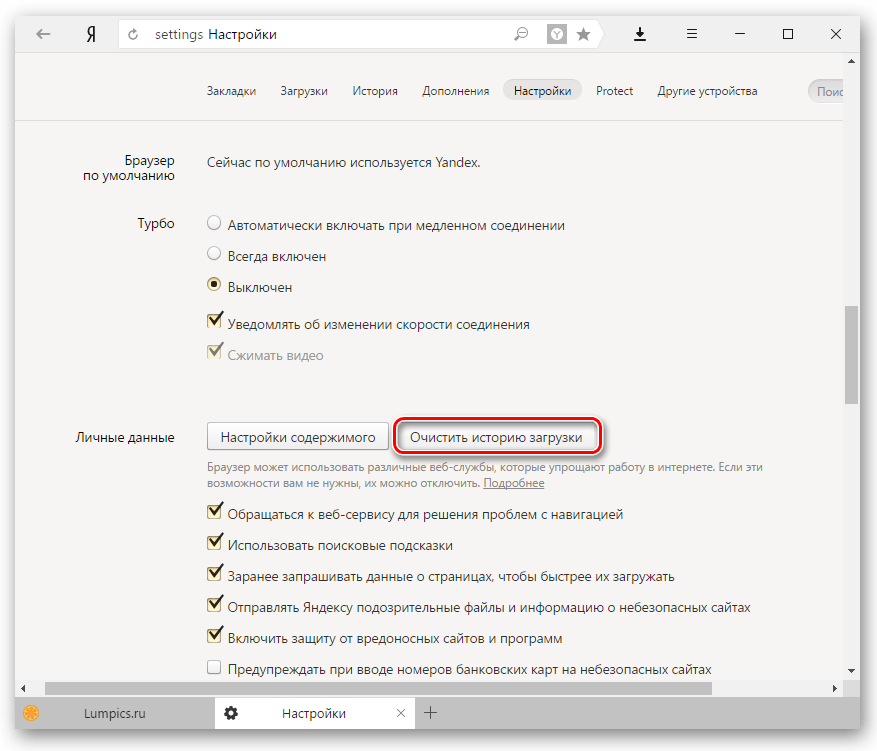The width and height of the screenshot is (877, 751).
Task: Switch to the Закладки section
Action: (231, 91)
